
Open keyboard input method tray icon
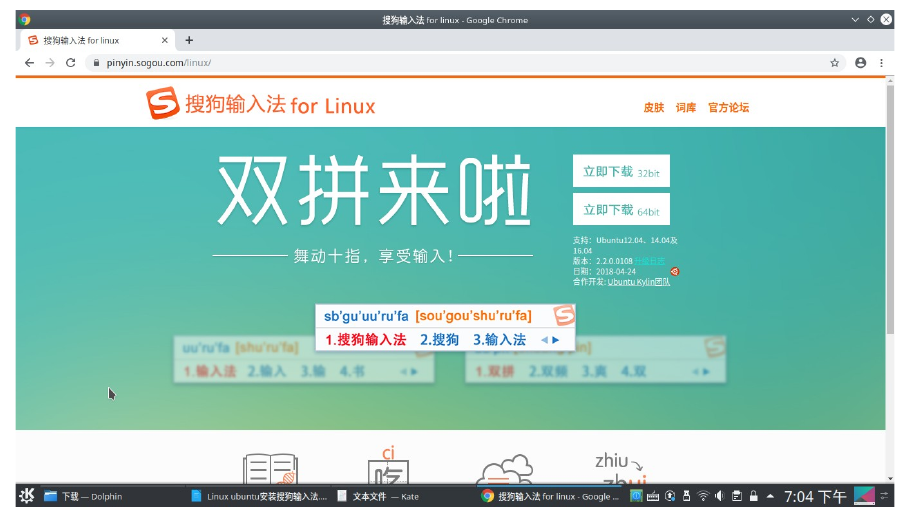653,496
